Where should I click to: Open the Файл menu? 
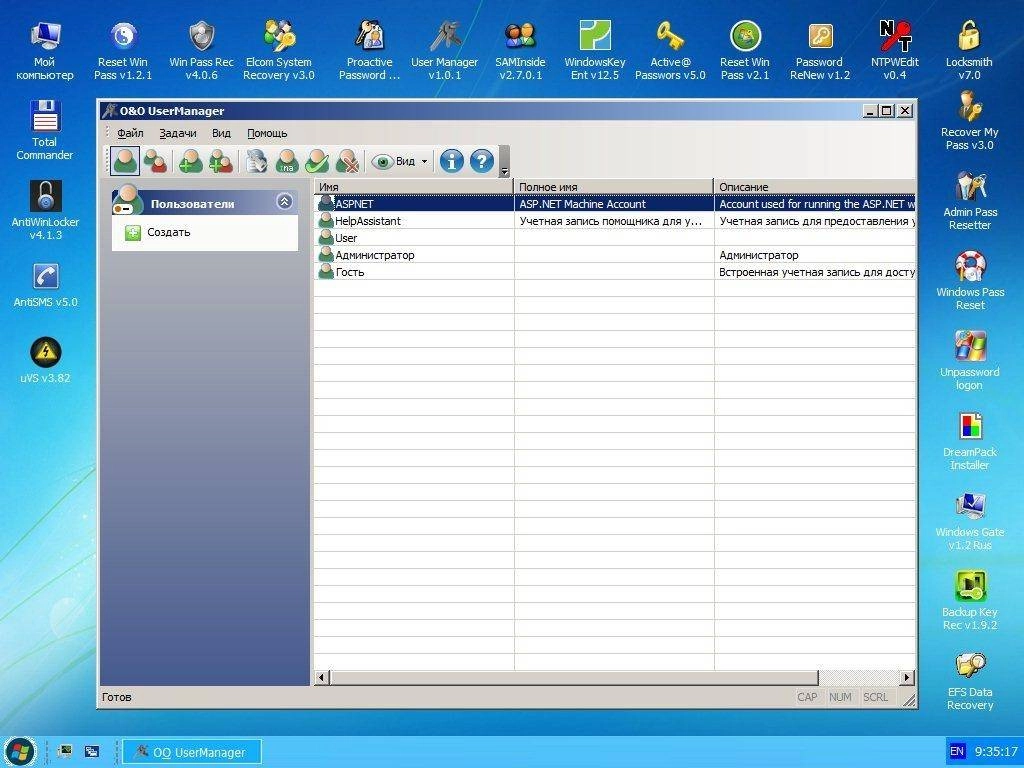pyautogui.click(x=130, y=133)
